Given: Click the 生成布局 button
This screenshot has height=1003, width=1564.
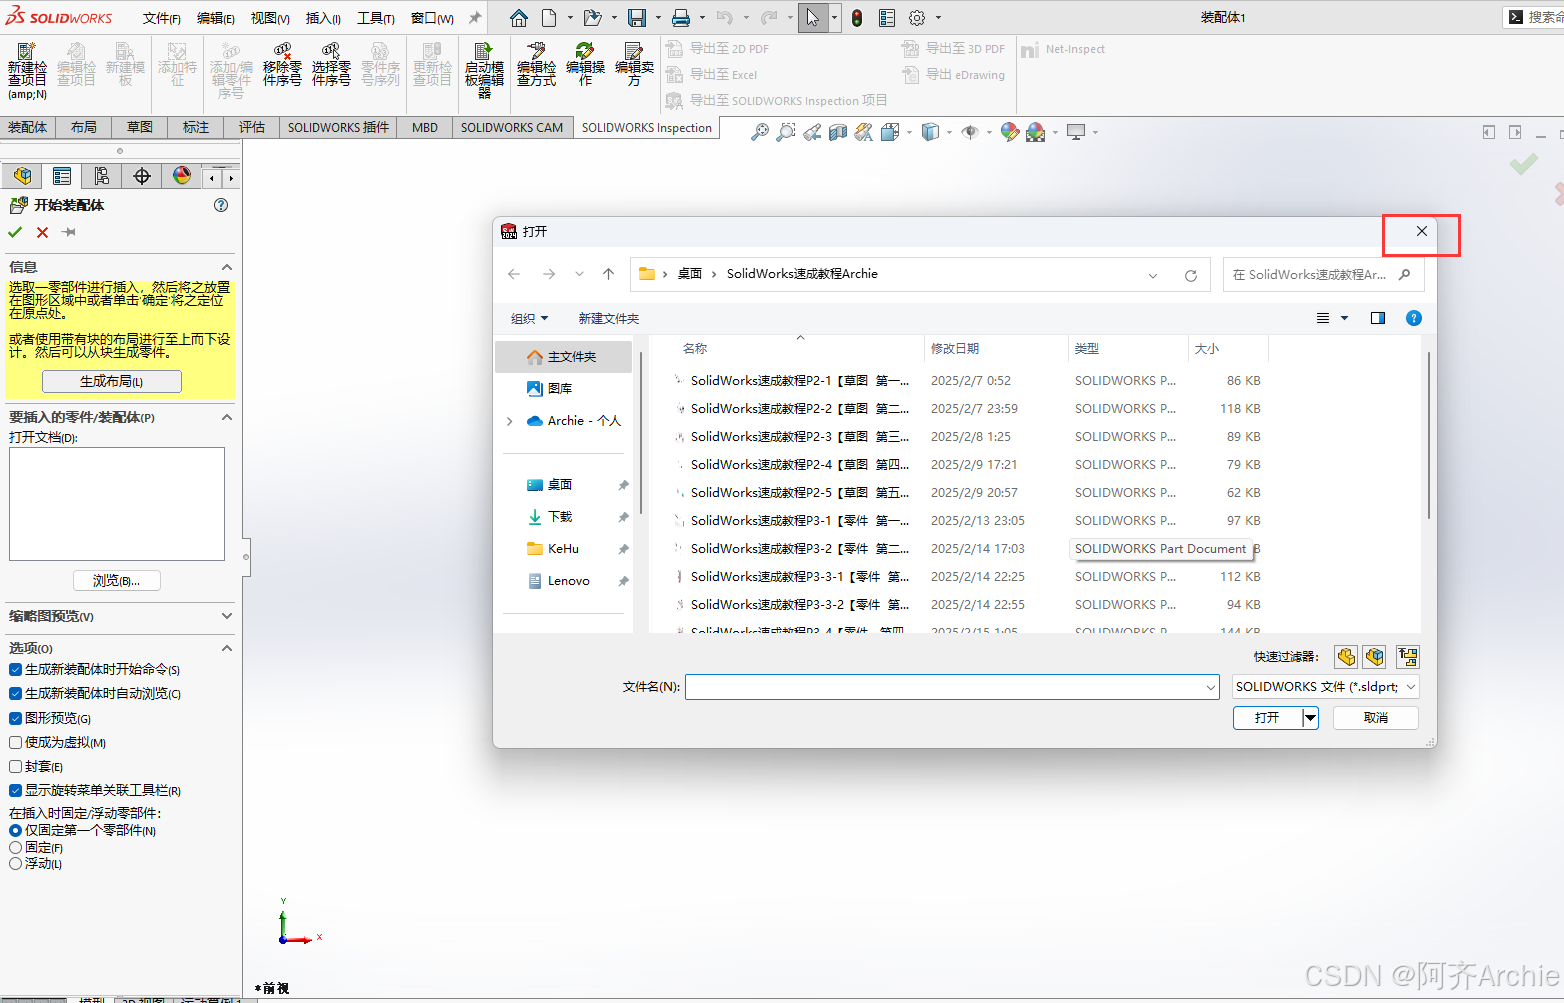Looking at the screenshot, I should 112,381.
